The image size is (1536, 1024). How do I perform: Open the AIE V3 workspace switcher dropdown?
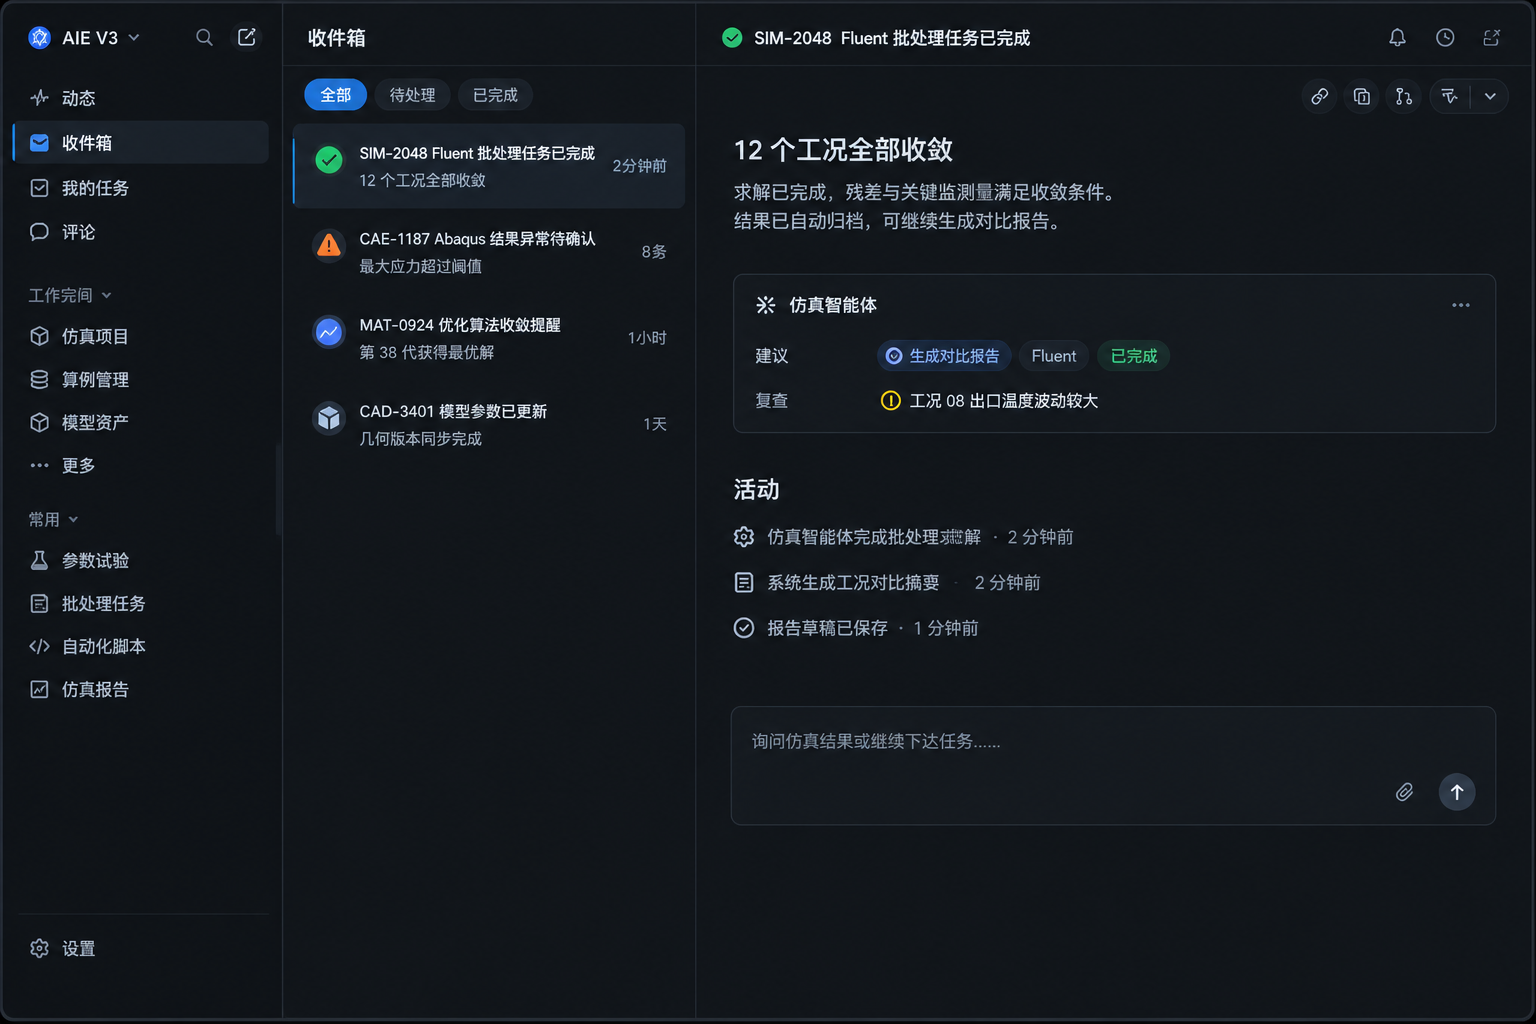pos(85,38)
